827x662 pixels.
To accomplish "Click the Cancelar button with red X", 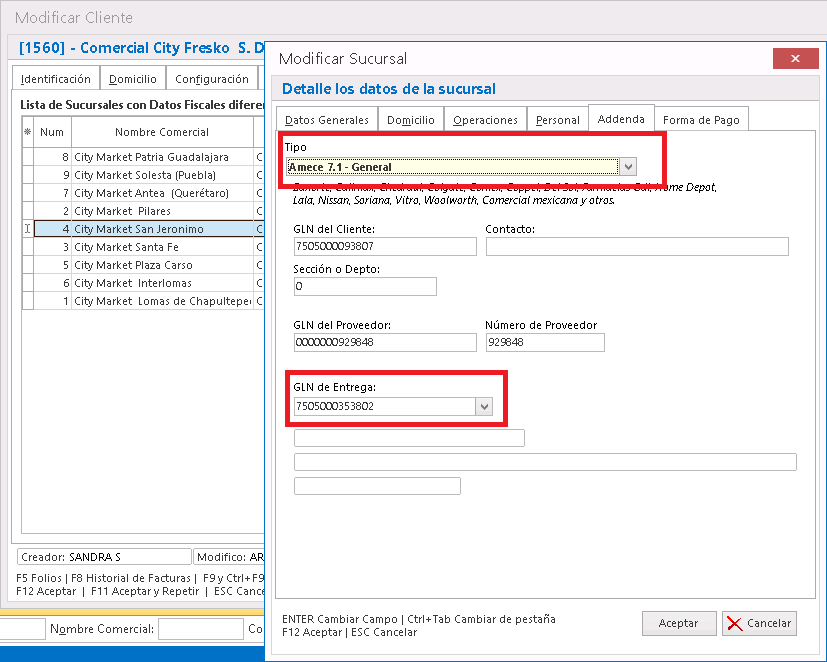I will click(x=758, y=623).
